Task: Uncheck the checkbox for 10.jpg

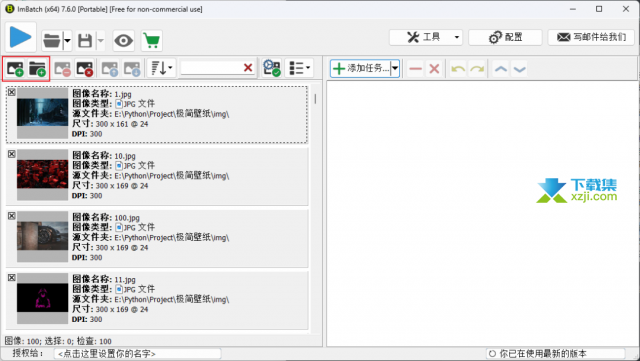Action: click(x=12, y=154)
